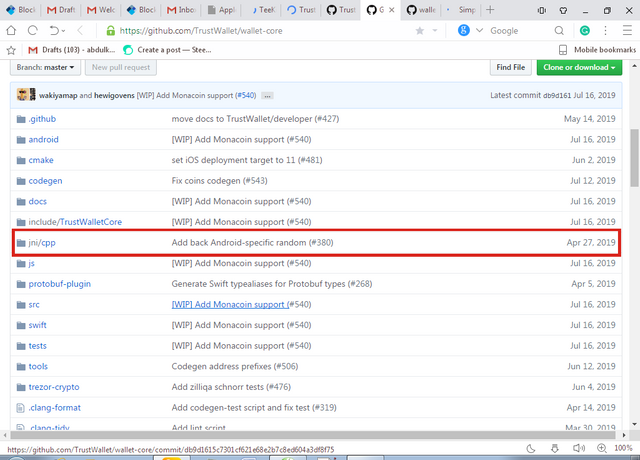Open the tools folder
The image size is (640, 460).
[38, 366]
